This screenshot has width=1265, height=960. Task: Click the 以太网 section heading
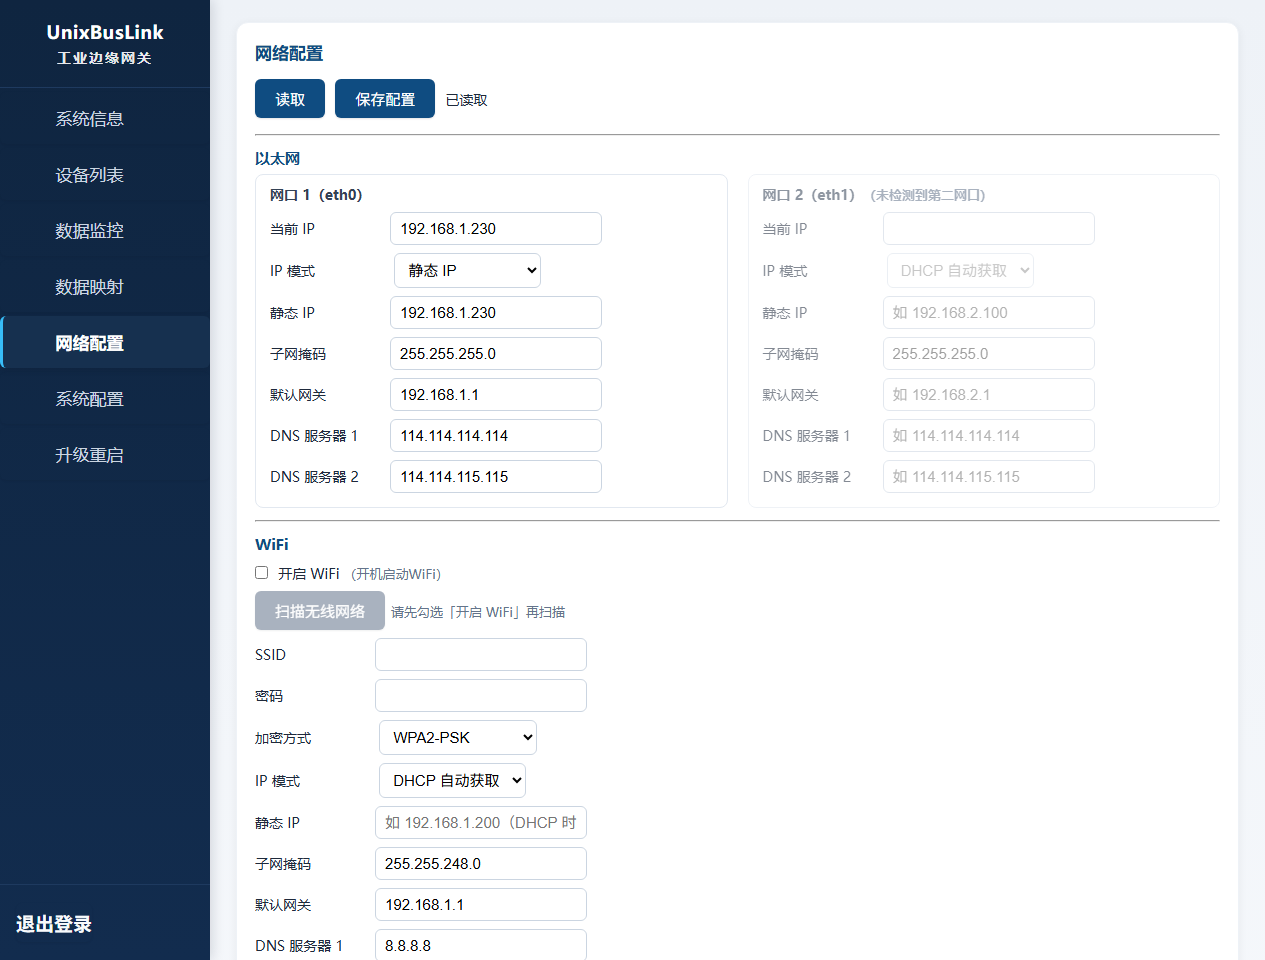point(277,158)
